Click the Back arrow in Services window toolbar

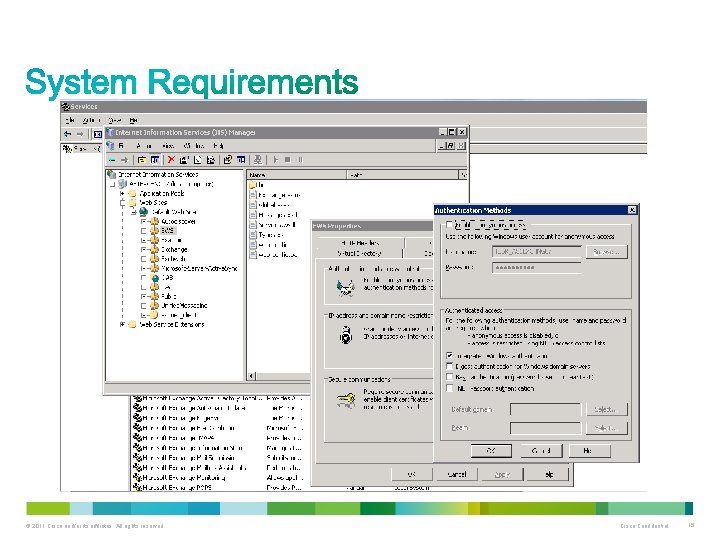click(68, 134)
